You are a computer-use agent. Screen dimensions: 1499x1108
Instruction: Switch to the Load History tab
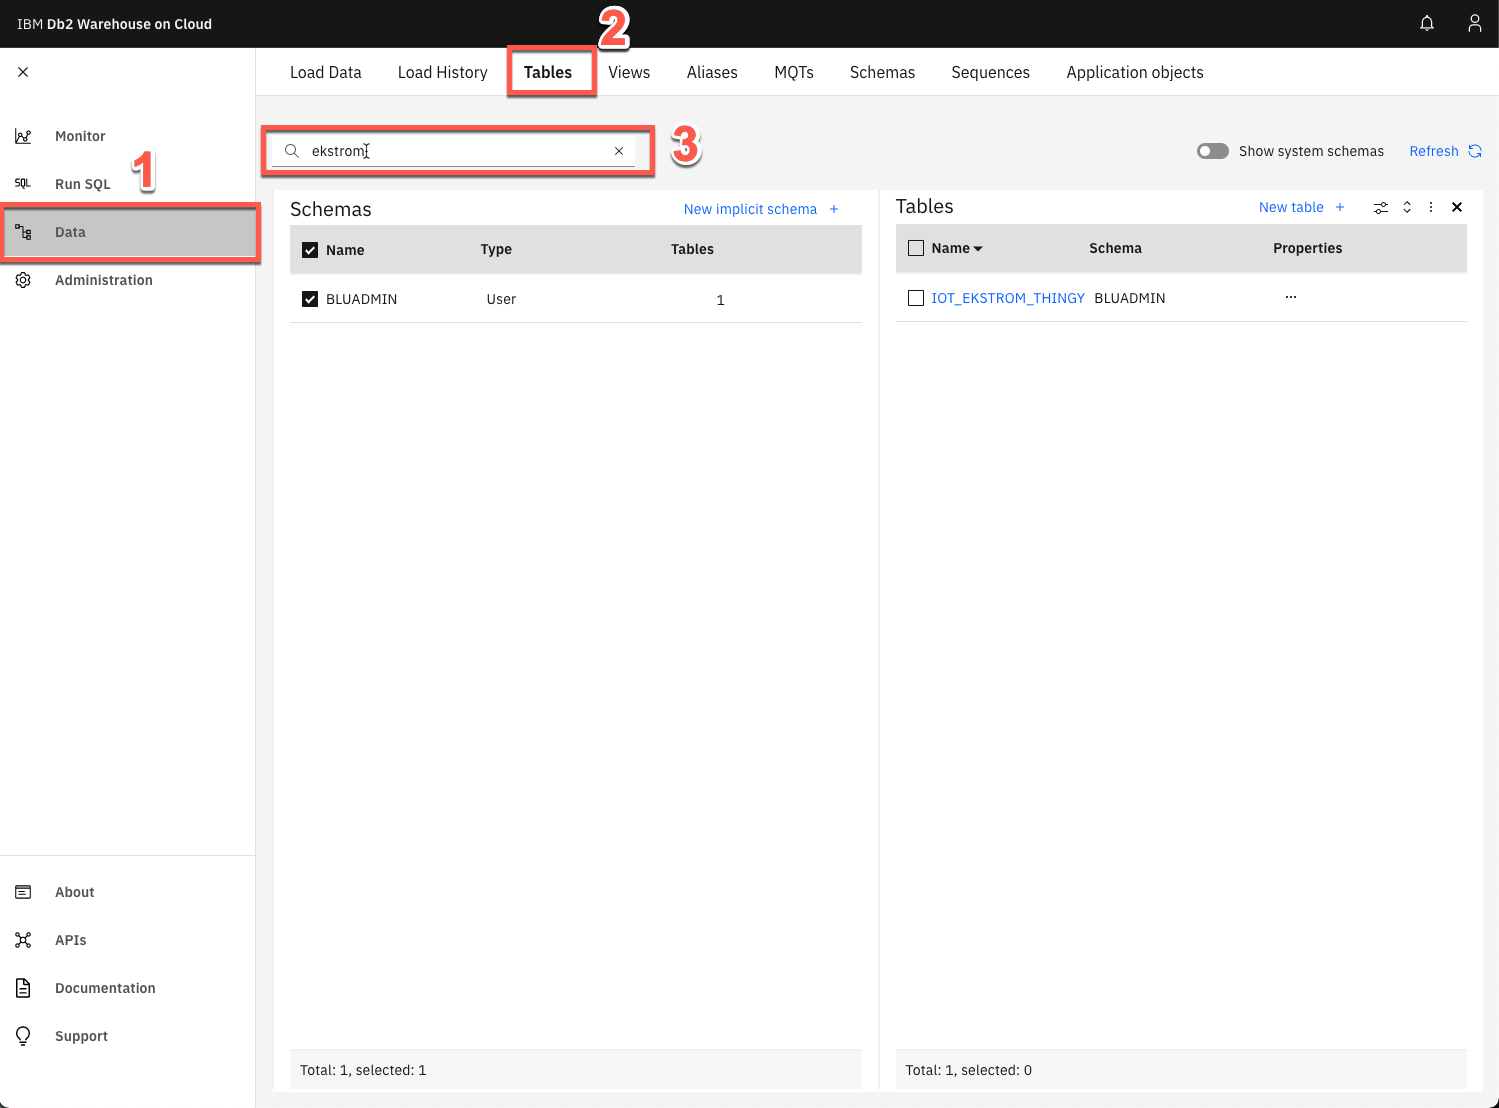click(x=443, y=72)
